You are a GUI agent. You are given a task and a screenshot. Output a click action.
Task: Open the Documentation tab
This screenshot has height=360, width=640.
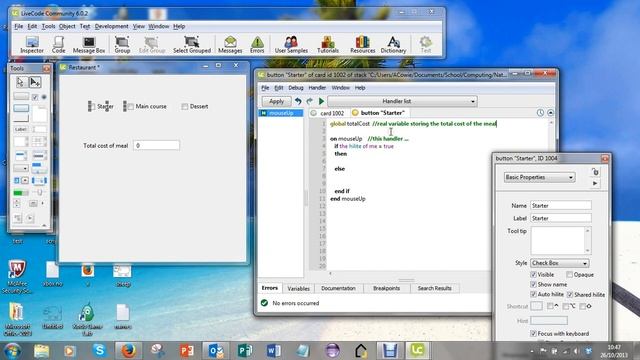coord(338,288)
